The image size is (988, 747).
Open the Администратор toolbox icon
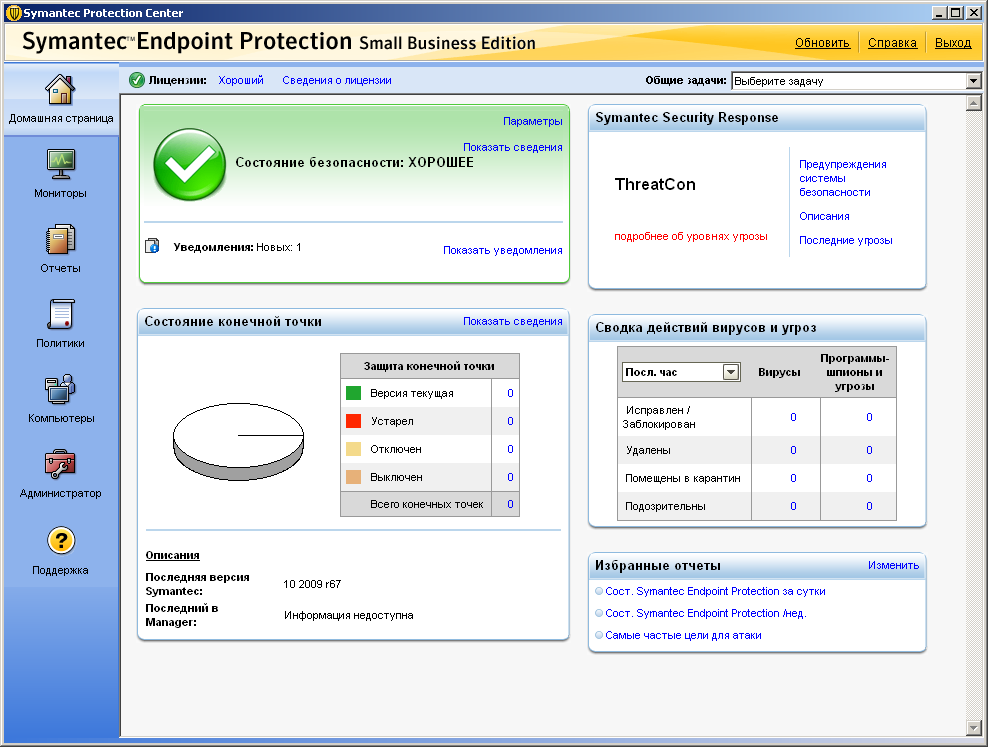(x=60, y=464)
